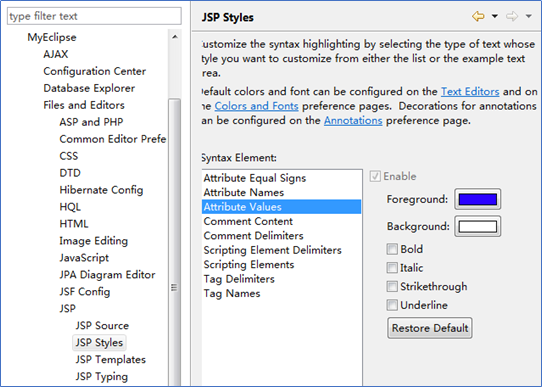Viewport: 542px width, 387px height.
Task: Select Attribute Names syntax element
Action: (x=281, y=192)
